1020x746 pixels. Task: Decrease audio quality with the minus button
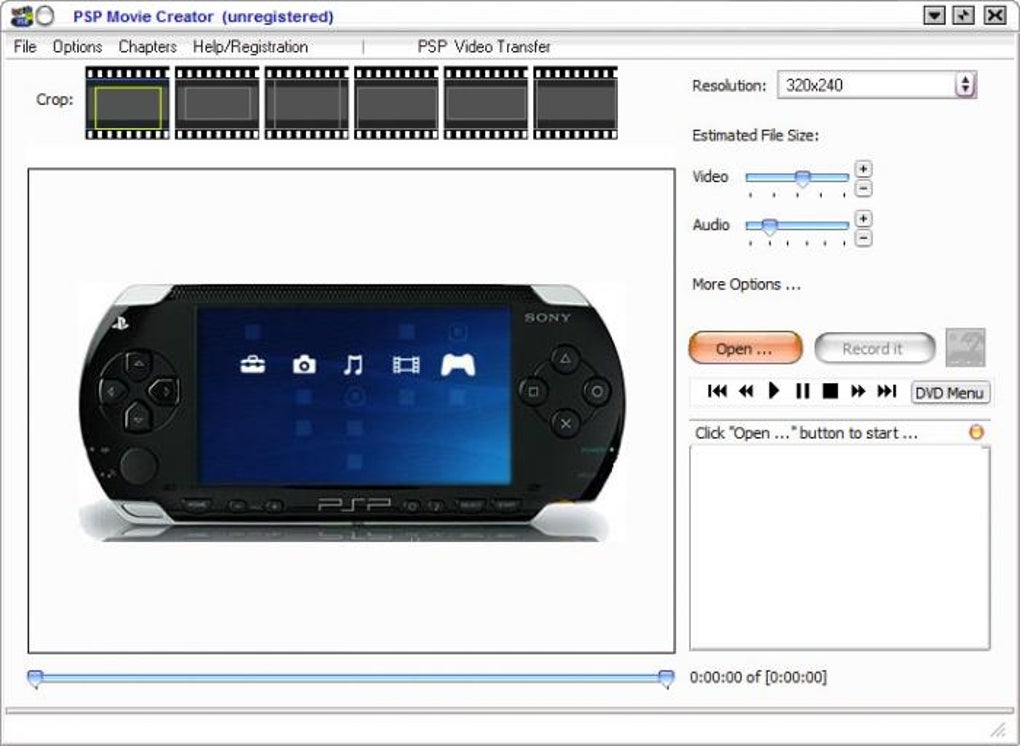[863, 238]
